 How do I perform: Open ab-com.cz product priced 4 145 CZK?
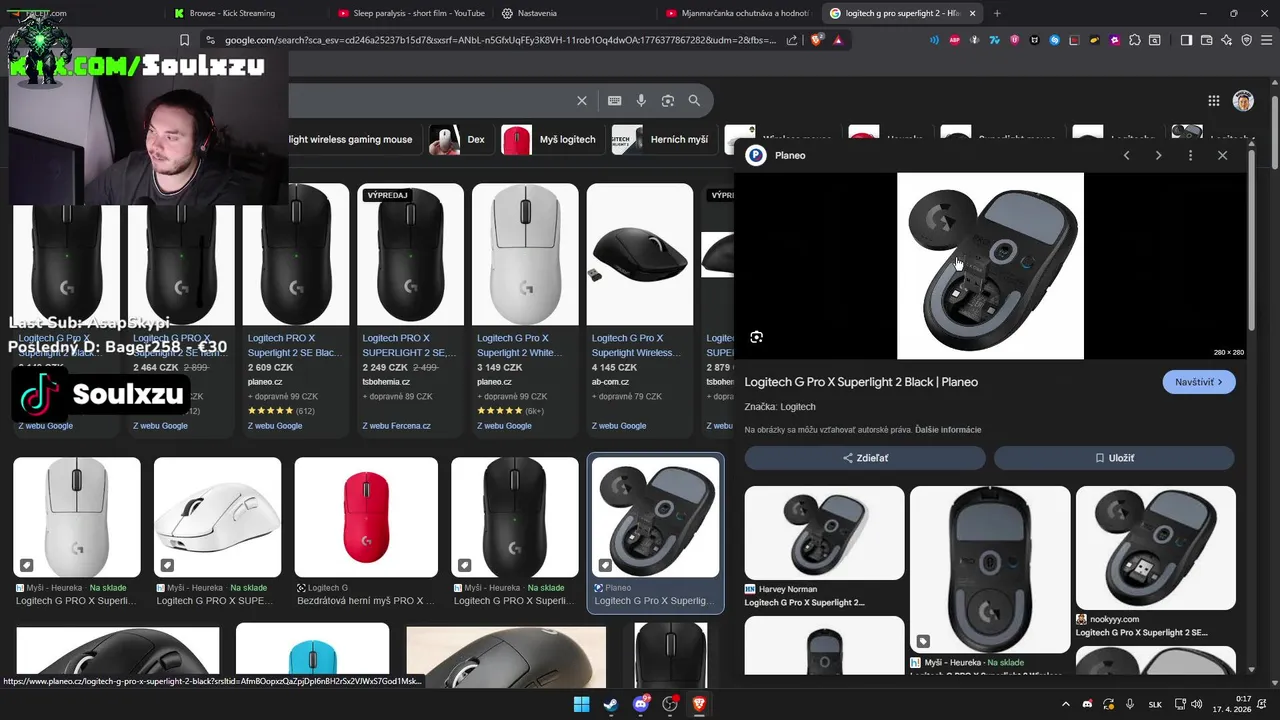640,310
